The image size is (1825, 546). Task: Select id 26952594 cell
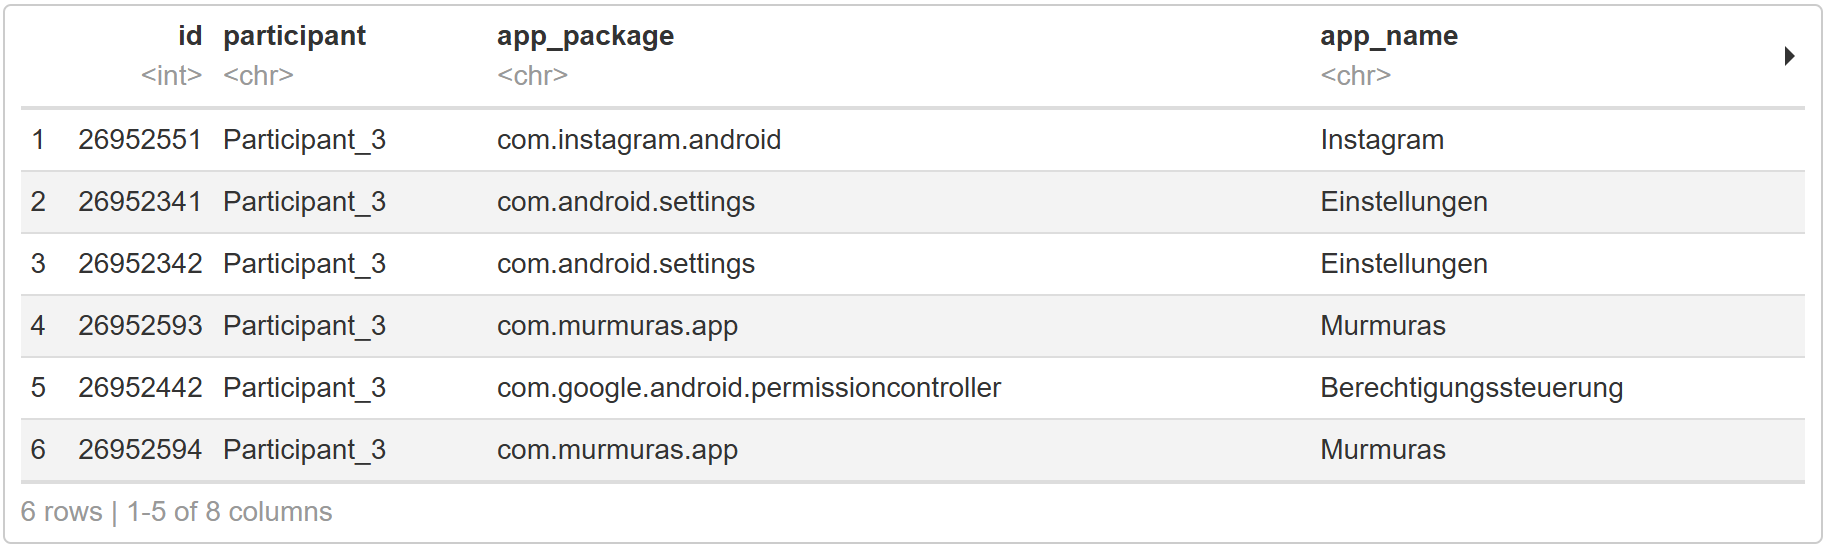pos(140,450)
